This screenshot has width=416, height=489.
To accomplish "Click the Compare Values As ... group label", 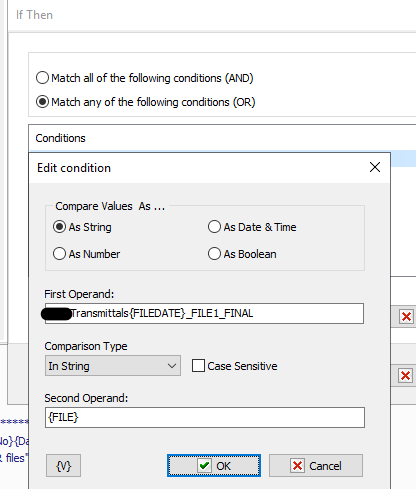I will (x=110, y=206).
